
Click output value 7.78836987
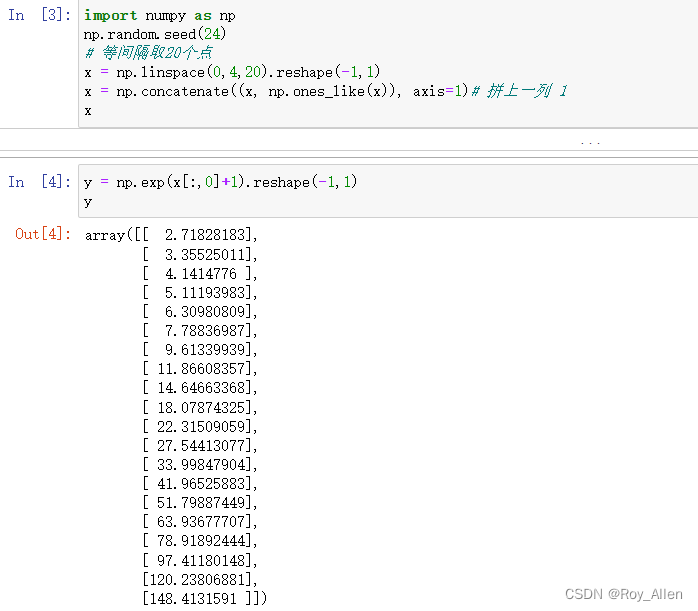click(x=205, y=331)
